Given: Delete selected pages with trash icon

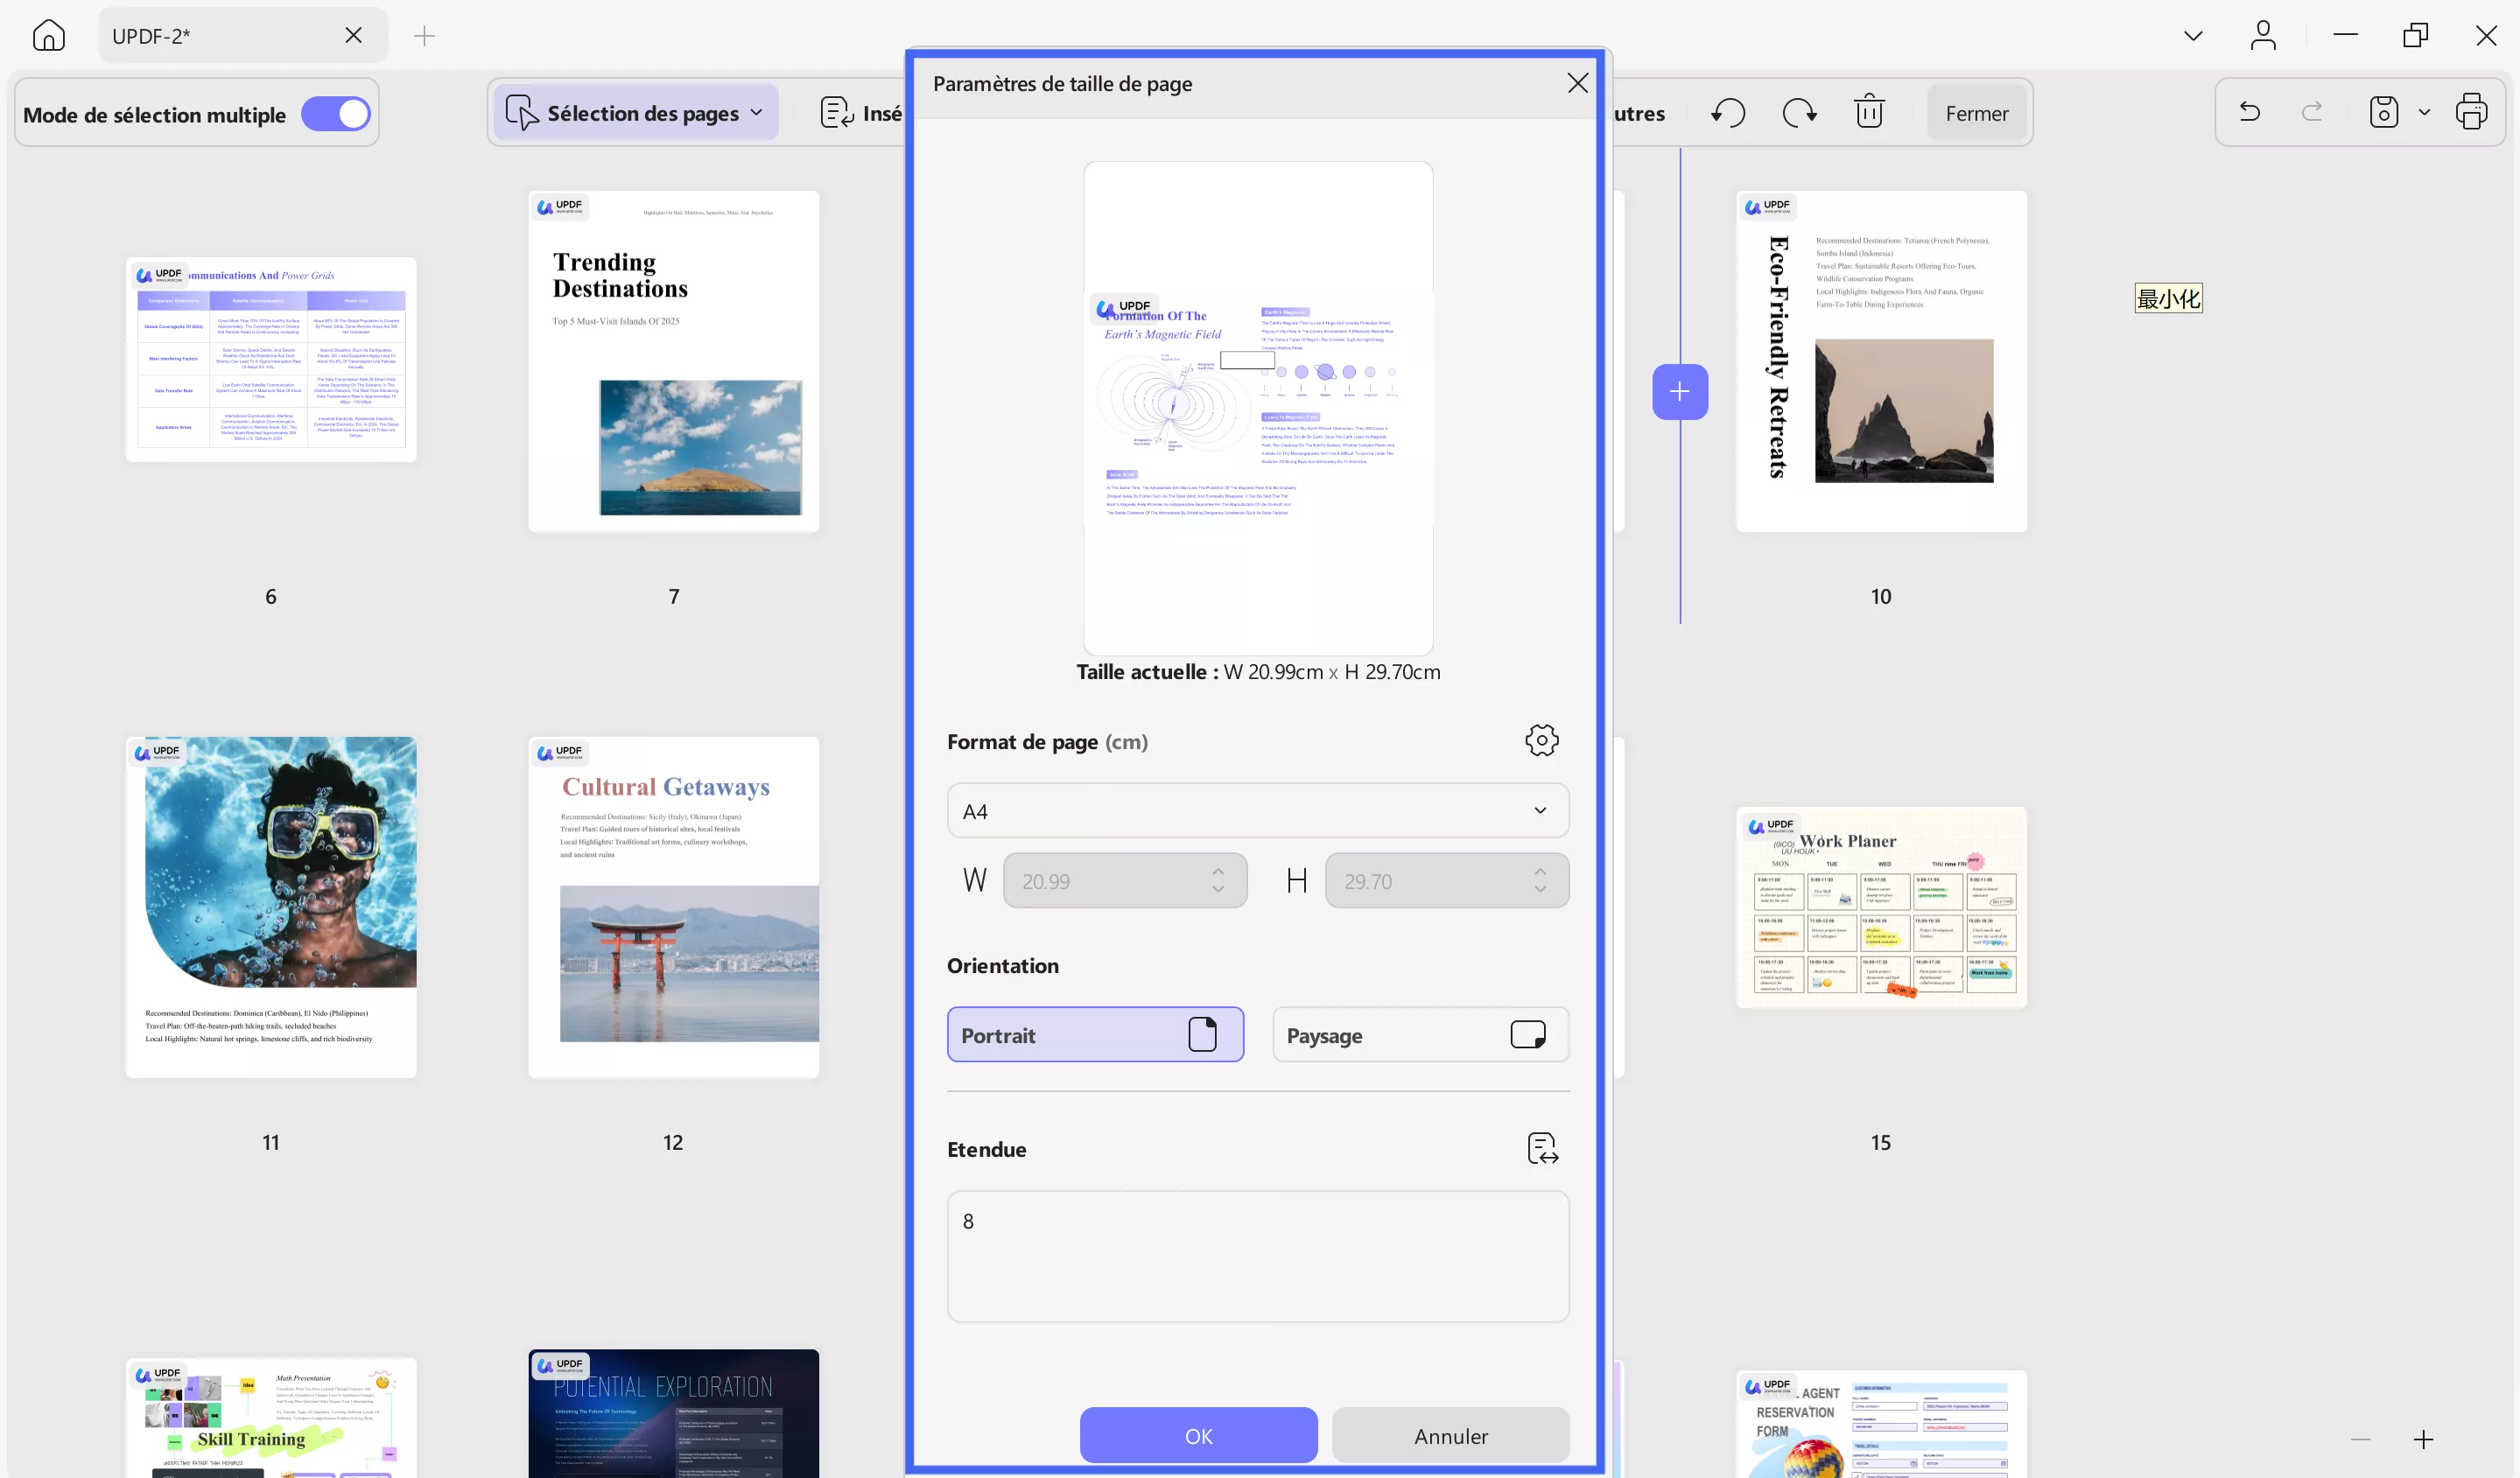Looking at the screenshot, I should [x=1869, y=113].
